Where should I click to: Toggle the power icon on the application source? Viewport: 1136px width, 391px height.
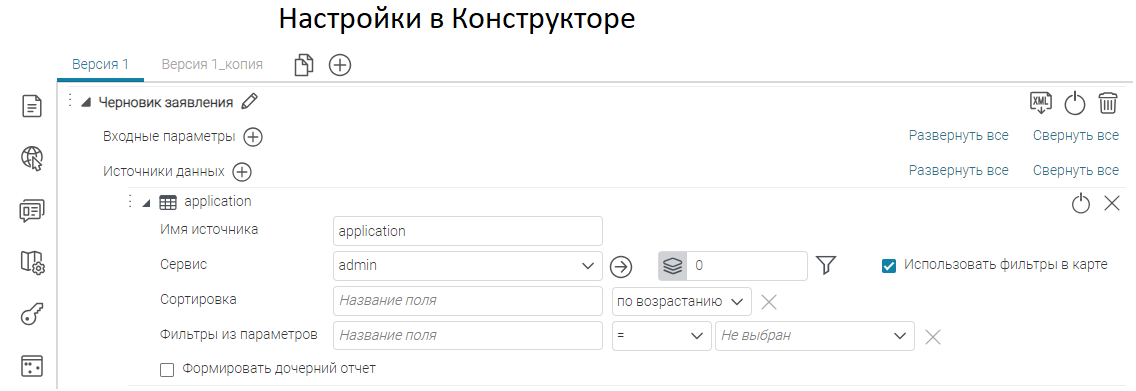[x=1080, y=203]
